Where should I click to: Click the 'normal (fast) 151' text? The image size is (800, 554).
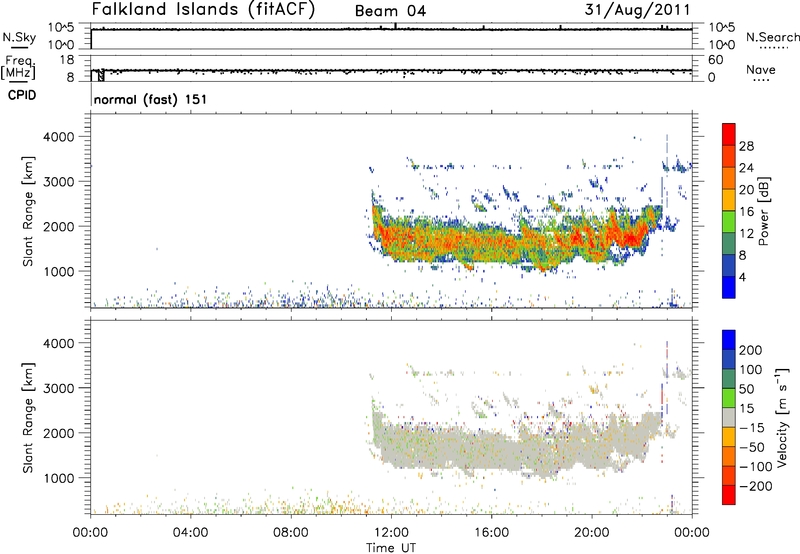click(151, 99)
